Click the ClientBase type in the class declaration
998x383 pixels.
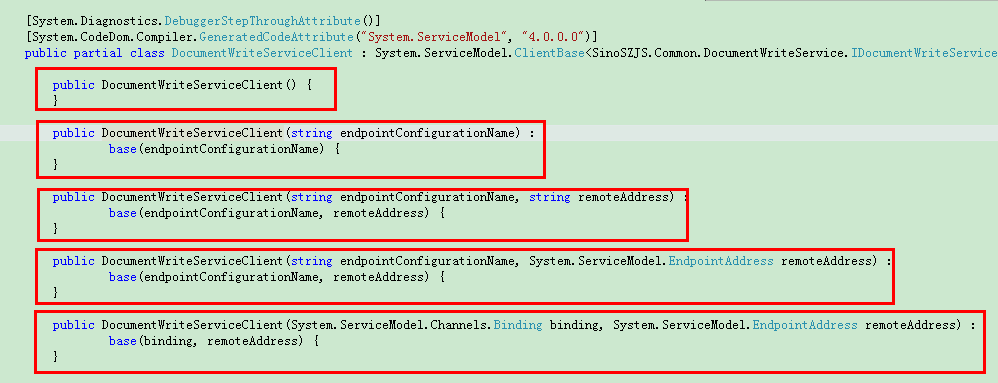tap(549, 52)
